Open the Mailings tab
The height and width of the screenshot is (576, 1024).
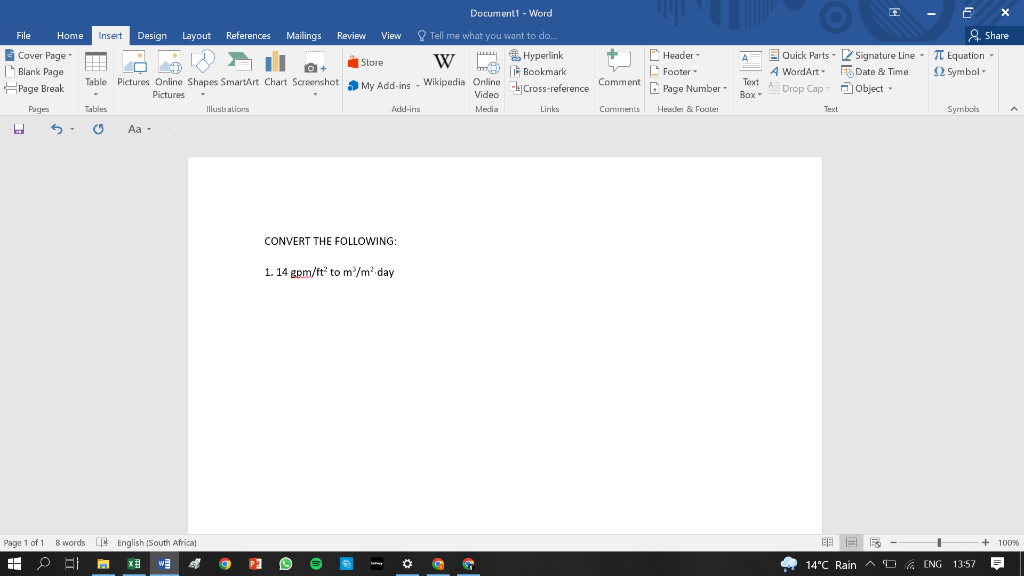(x=304, y=34)
